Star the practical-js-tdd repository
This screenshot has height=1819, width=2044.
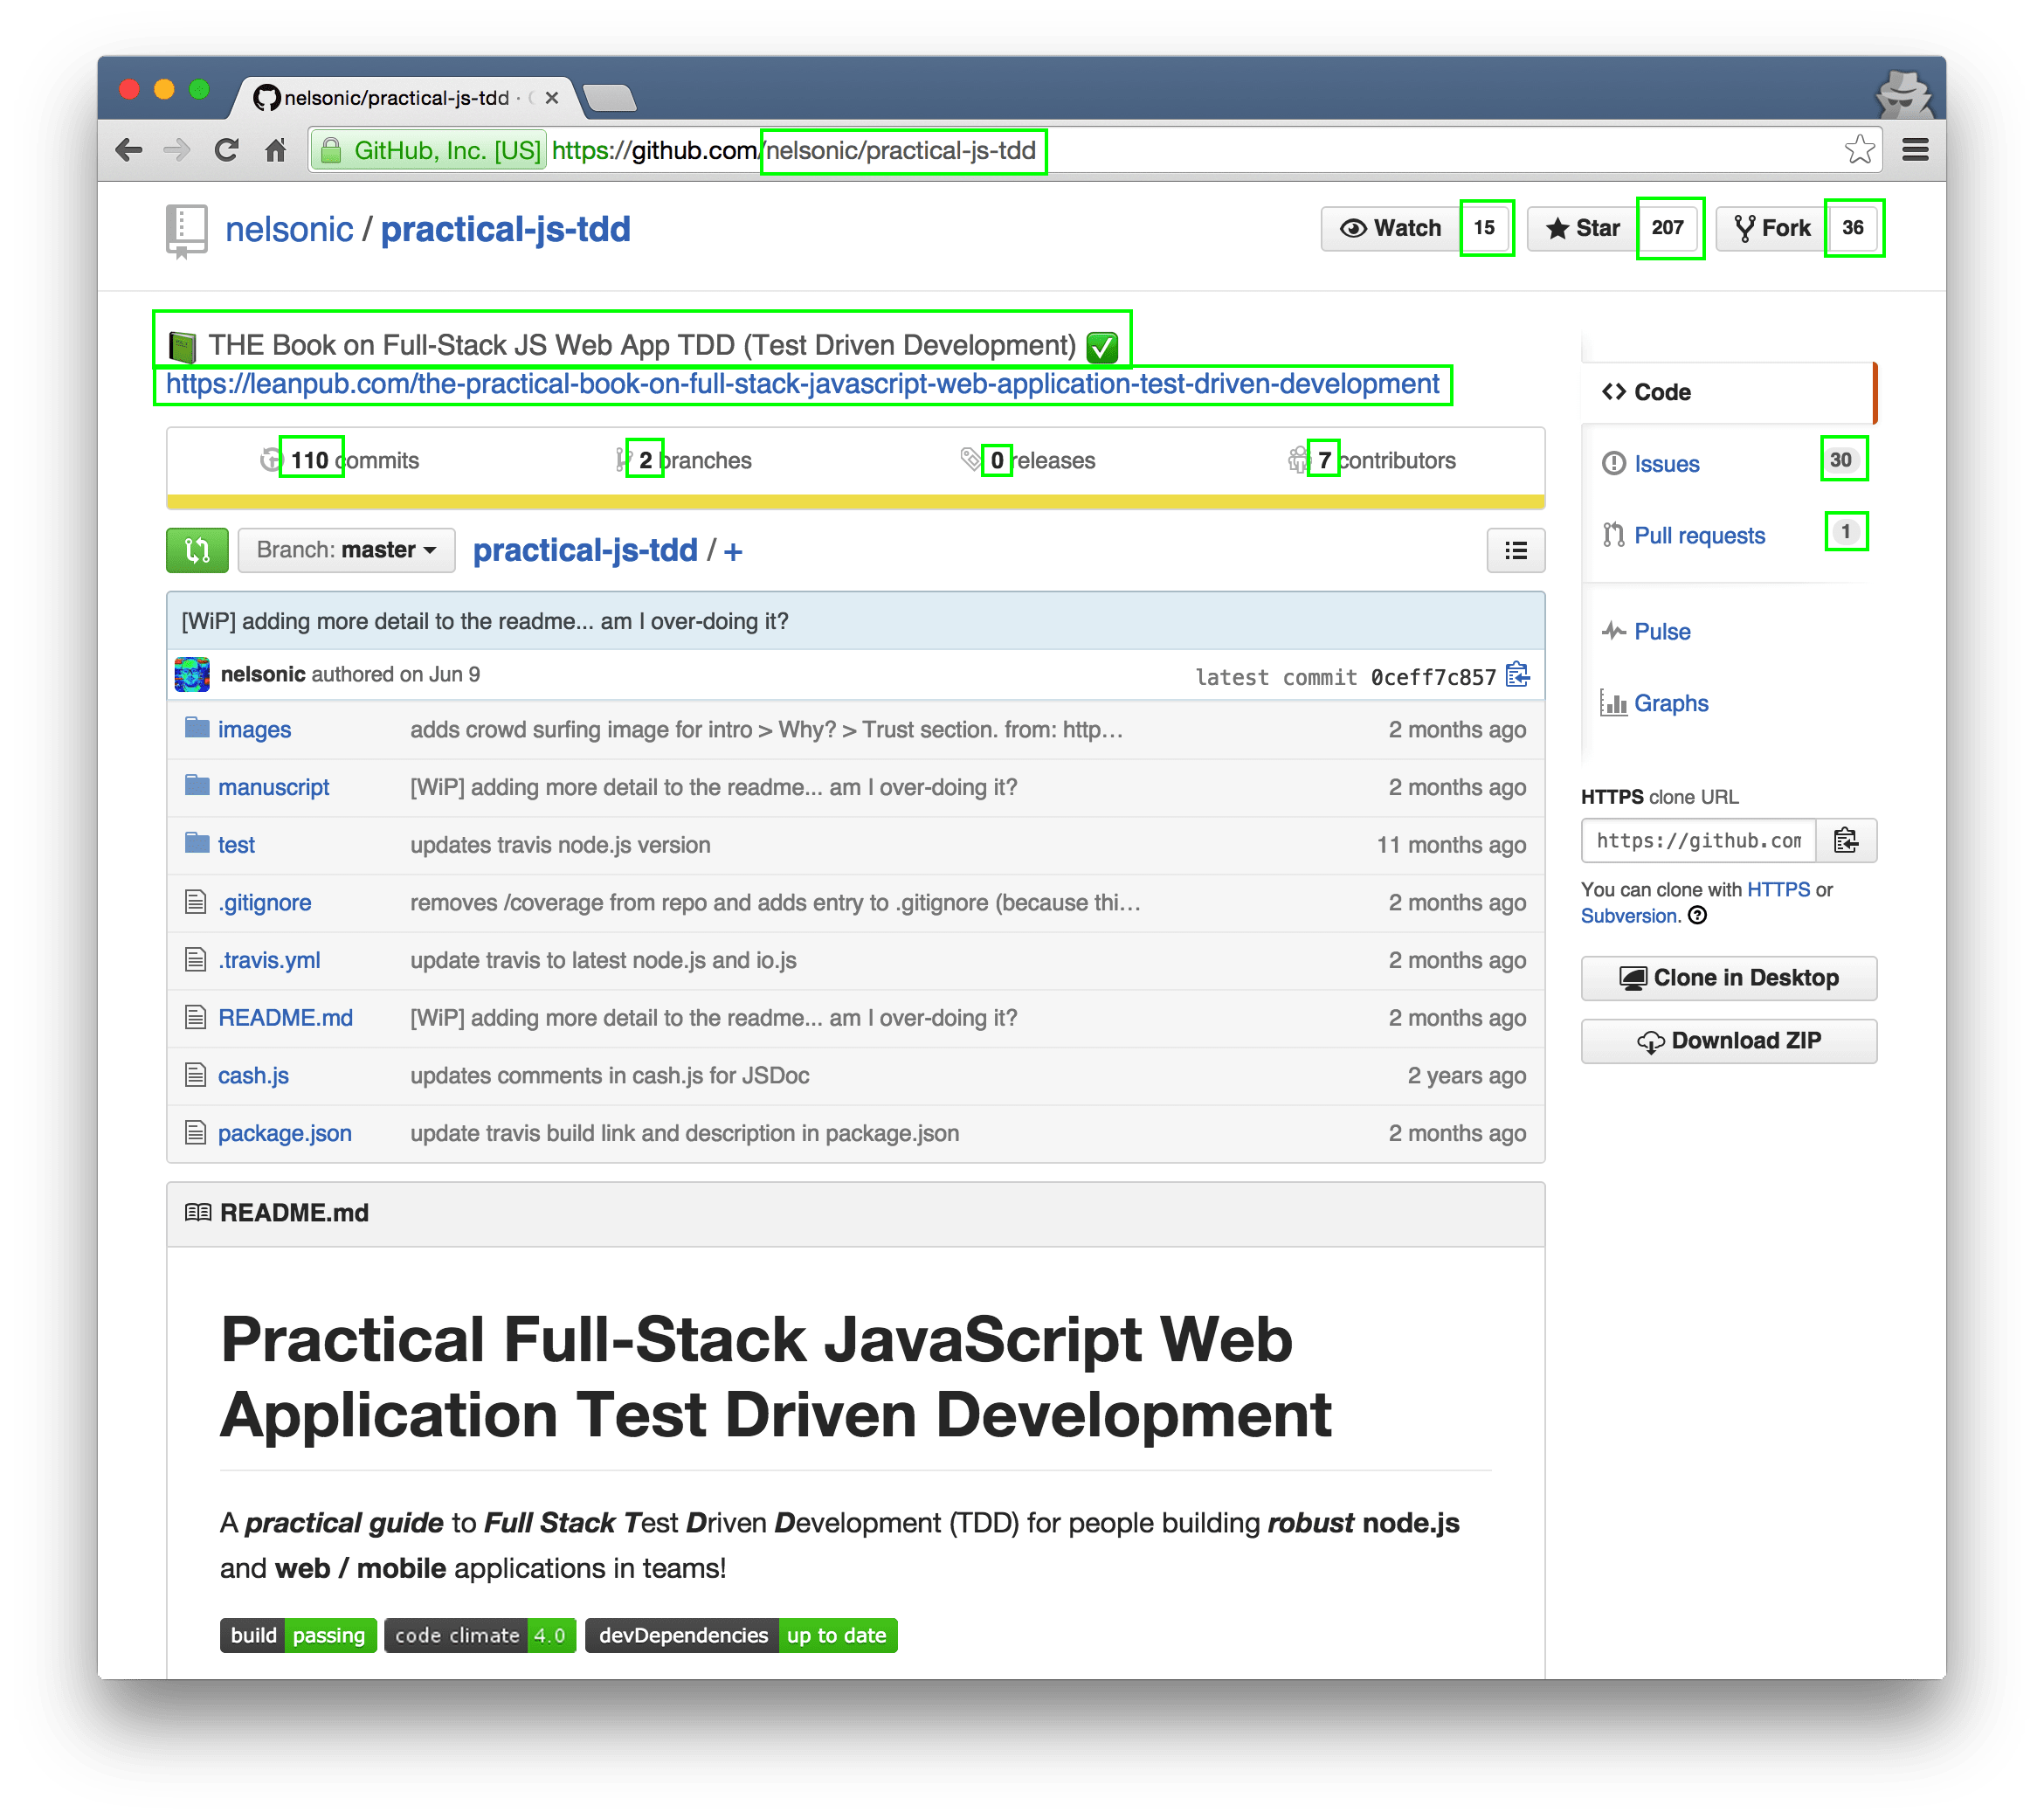(1582, 228)
